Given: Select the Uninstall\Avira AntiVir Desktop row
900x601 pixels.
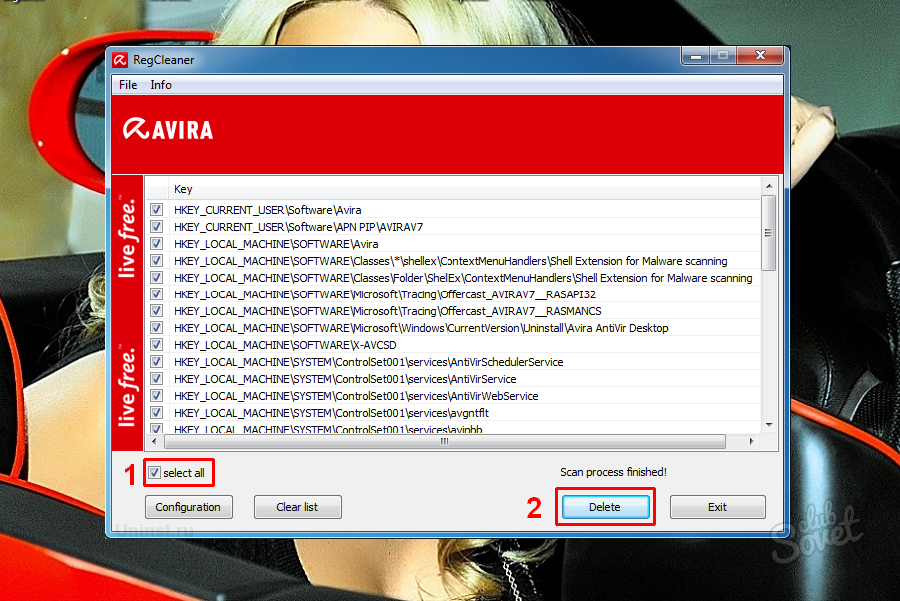Looking at the screenshot, I should point(420,328).
